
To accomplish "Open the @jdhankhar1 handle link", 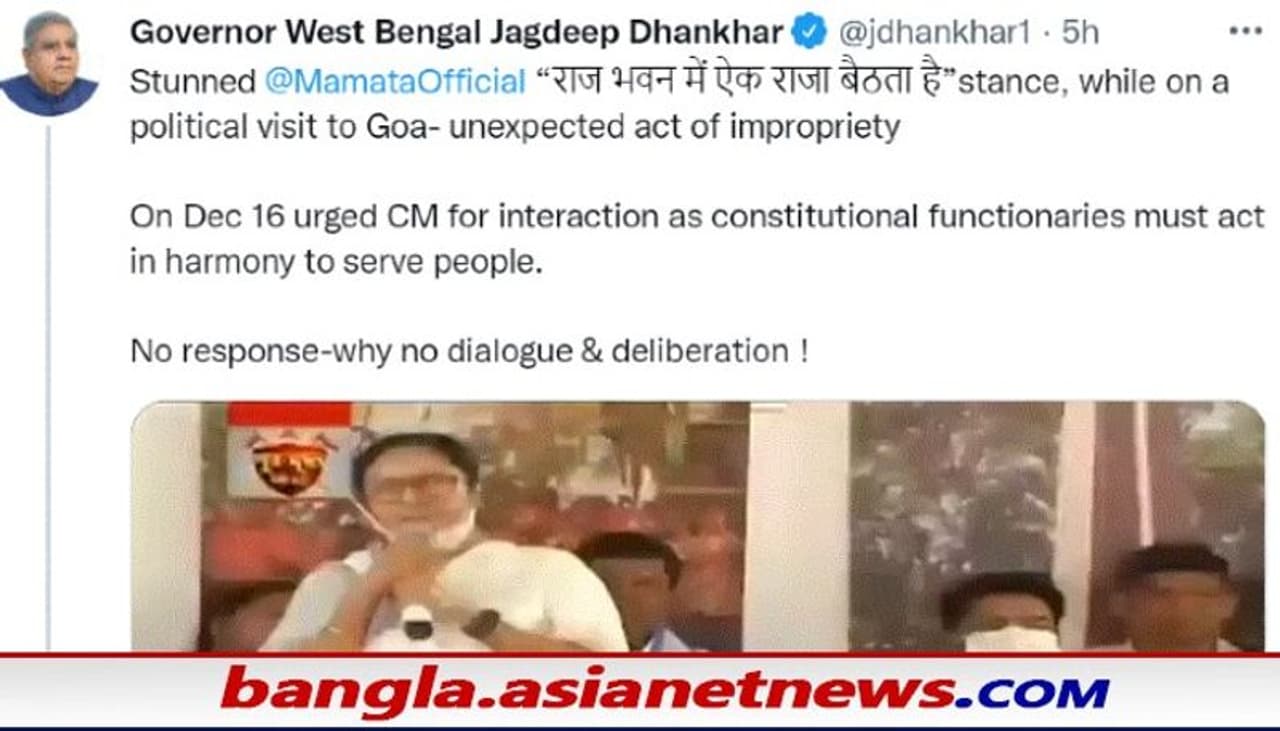I will click(x=934, y=32).
